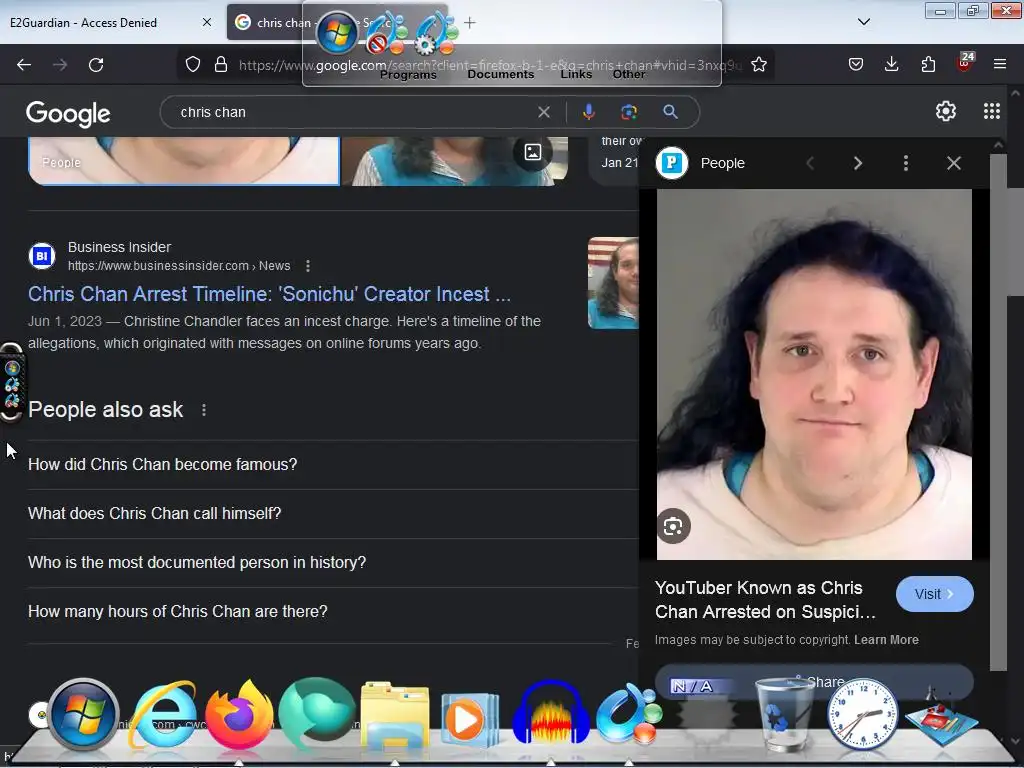Bookmark this page with the star icon
This screenshot has width=1024, height=768.
tap(759, 65)
